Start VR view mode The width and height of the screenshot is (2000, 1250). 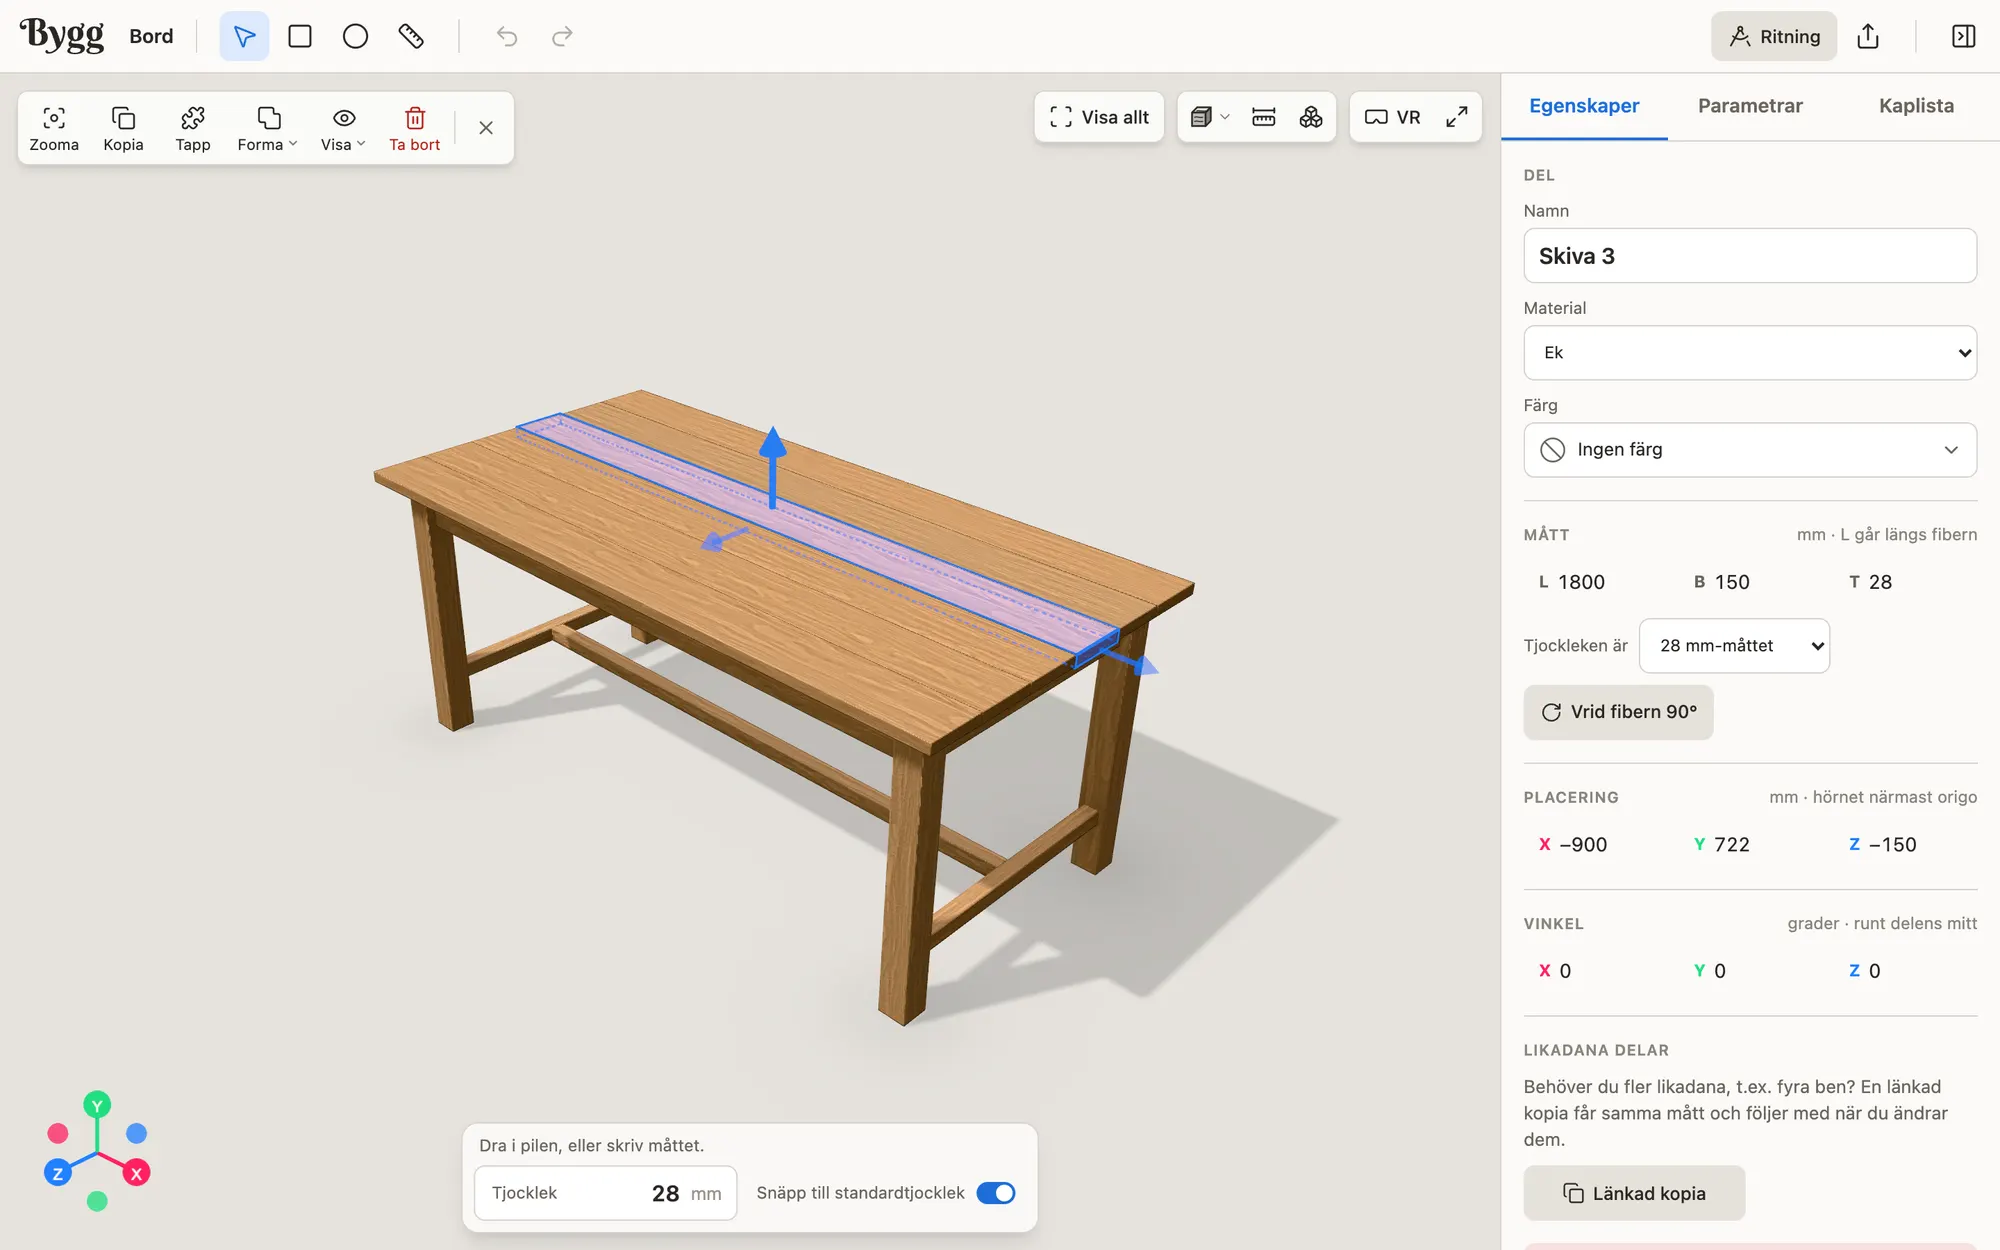(1393, 117)
